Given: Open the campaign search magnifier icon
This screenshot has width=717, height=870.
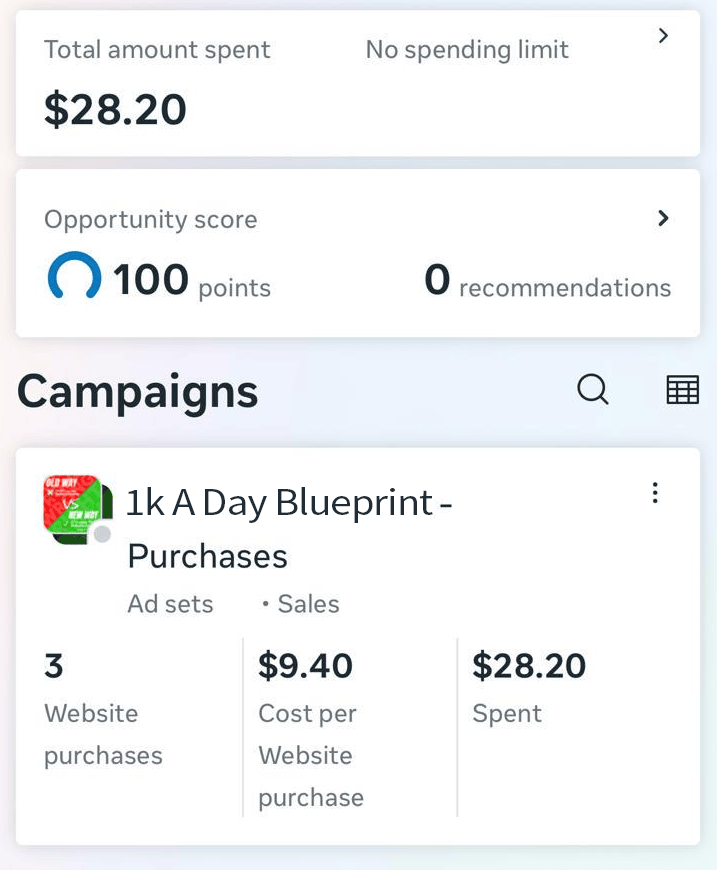Looking at the screenshot, I should tap(593, 390).
